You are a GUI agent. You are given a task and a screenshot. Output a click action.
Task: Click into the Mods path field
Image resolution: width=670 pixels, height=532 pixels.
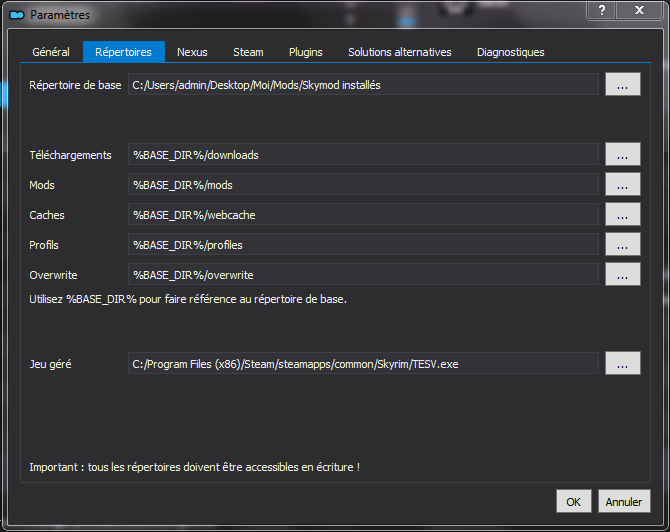[x=363, y=185]
